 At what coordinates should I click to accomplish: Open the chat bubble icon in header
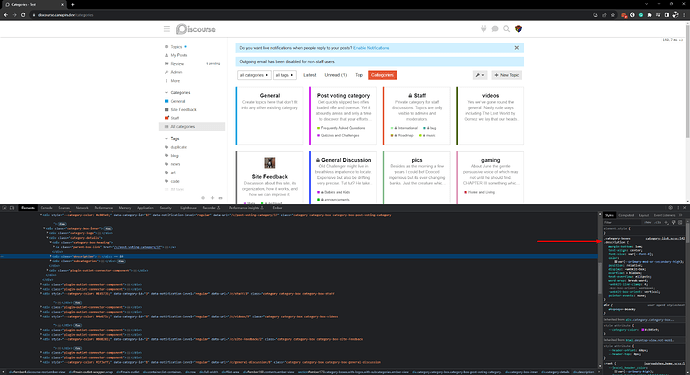(495, 29)
